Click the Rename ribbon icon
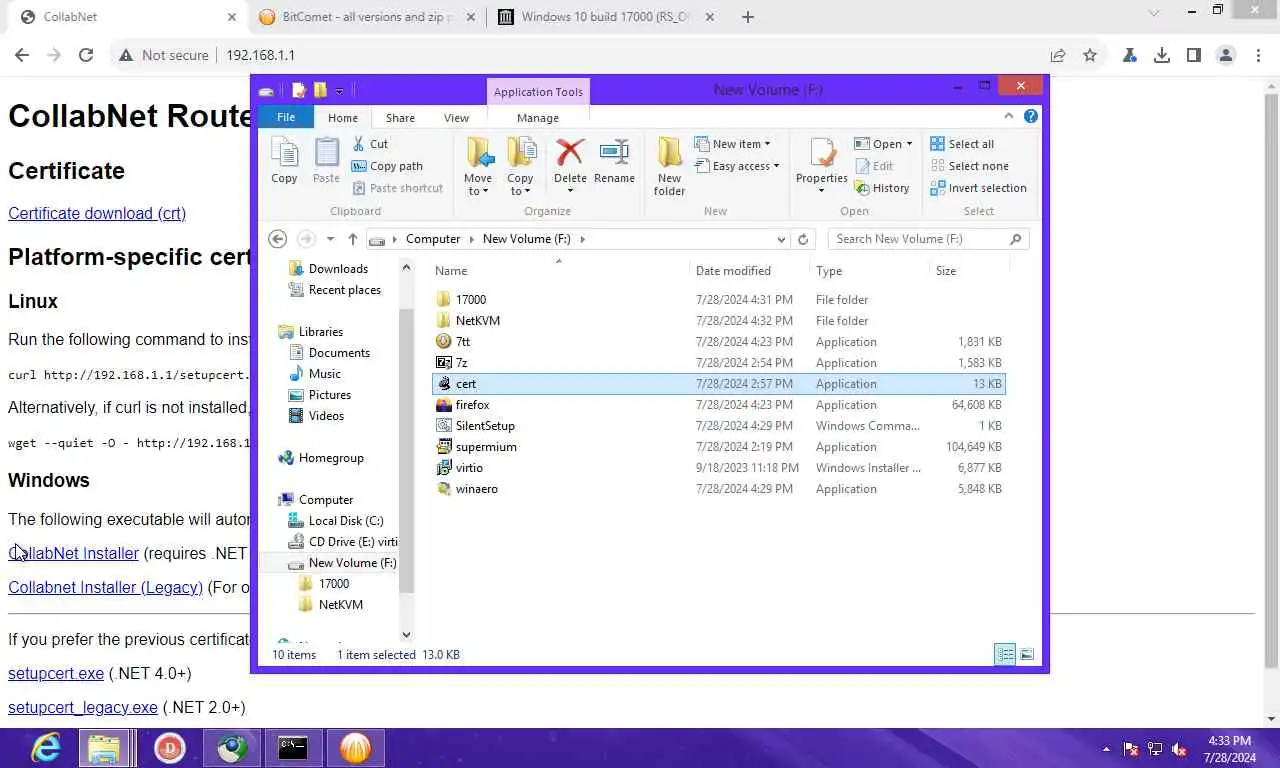This screenshot has width=1280, height=768. (614, 160)
